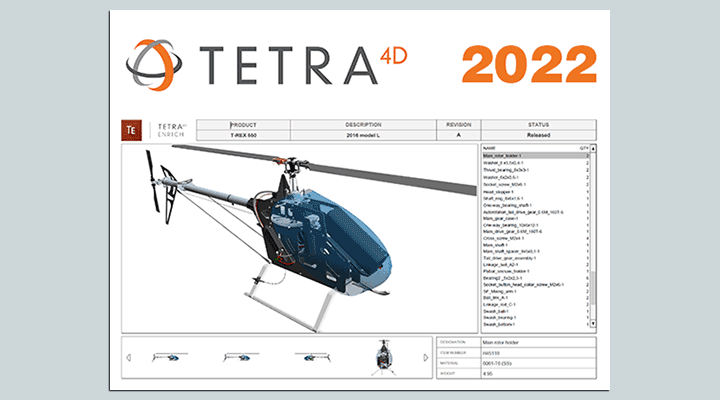Select the 'Main_gear_case-1' row
Viewport: 720px width, 400px height.
[x=535, y=219]
